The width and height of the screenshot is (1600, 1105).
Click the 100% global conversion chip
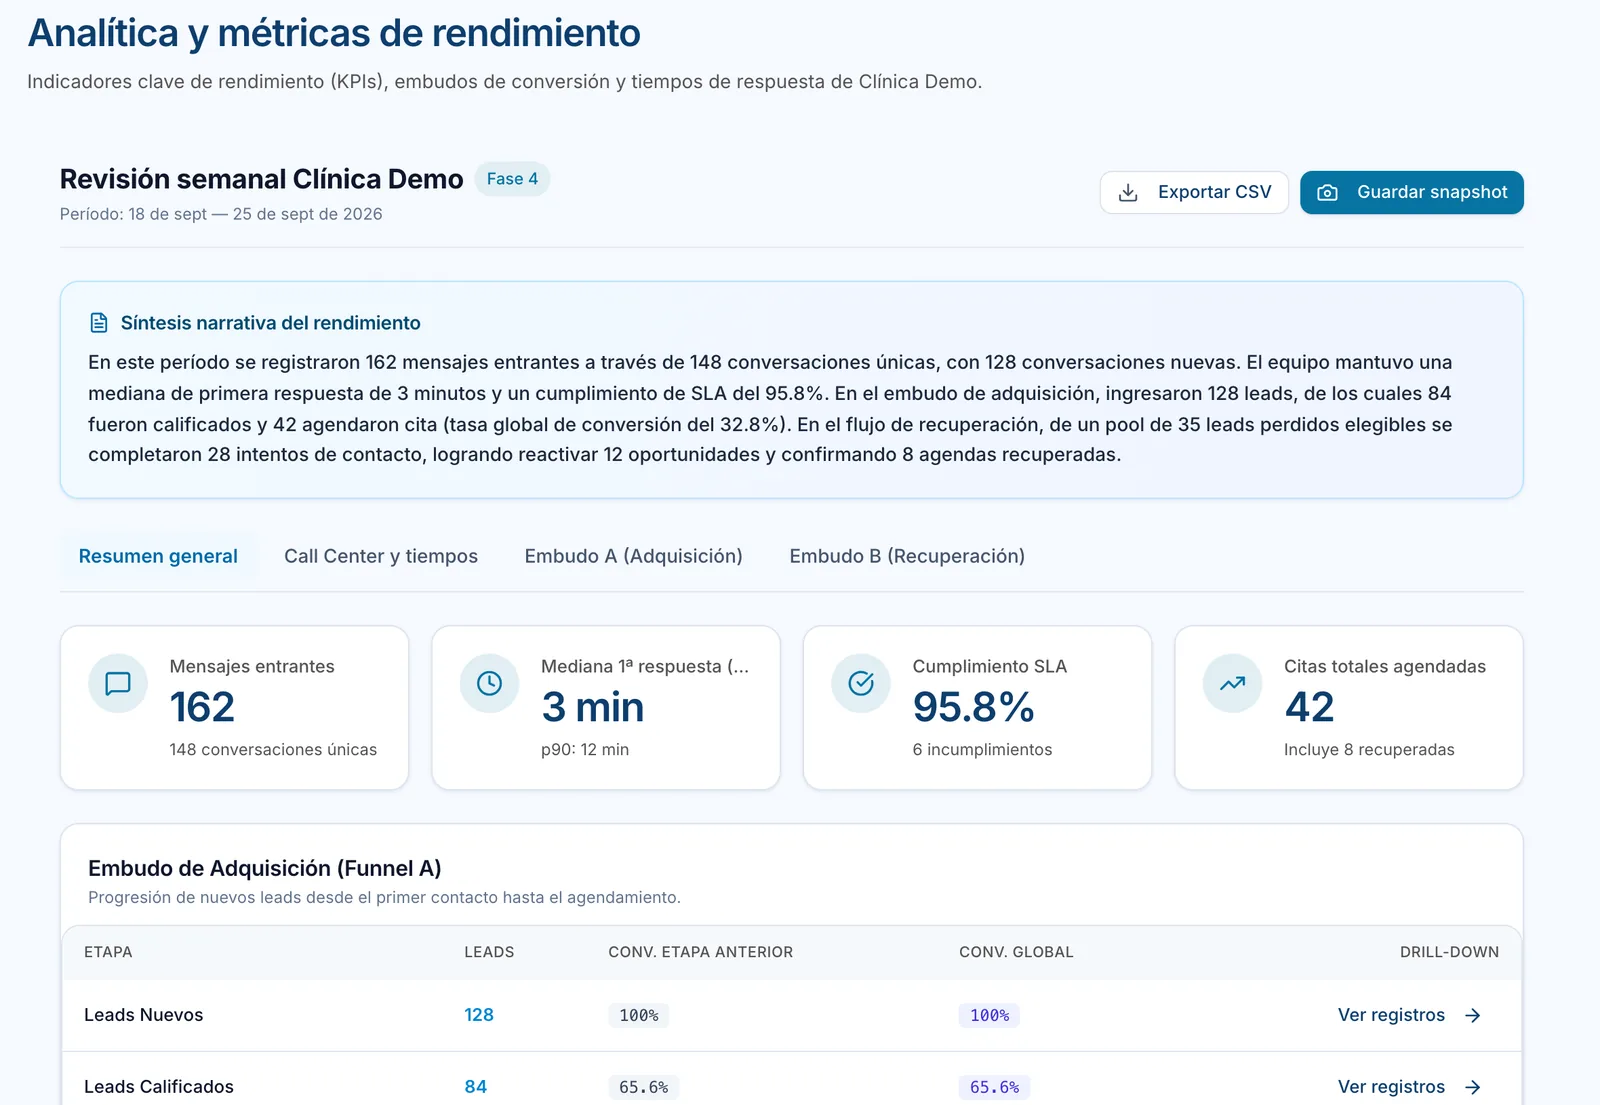(989, 1015)
